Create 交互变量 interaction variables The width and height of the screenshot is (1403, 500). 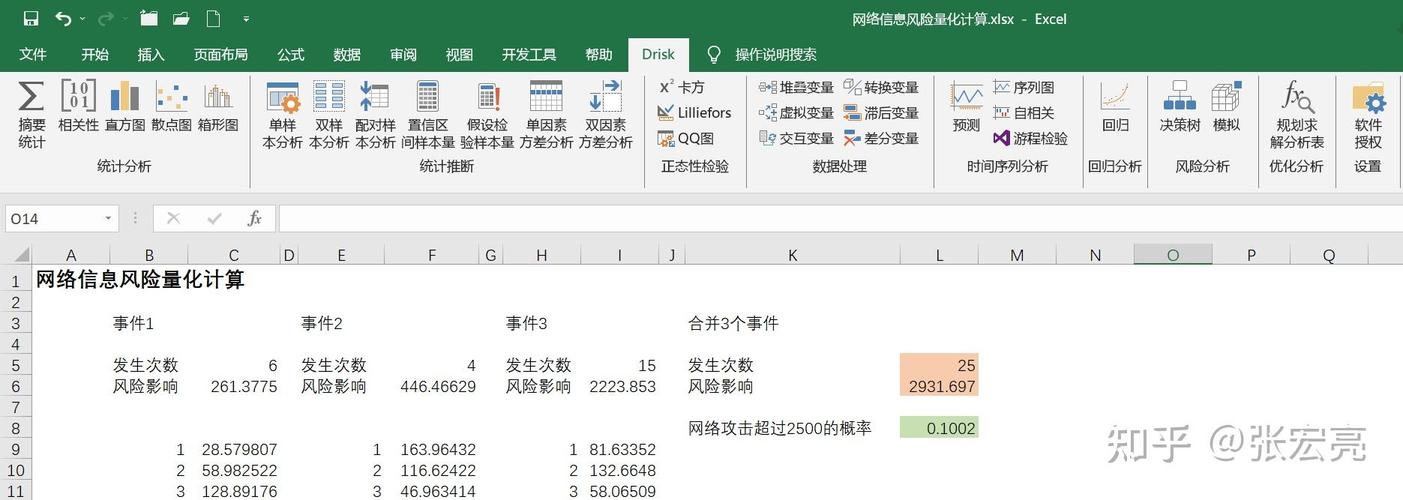pos(796,138)
